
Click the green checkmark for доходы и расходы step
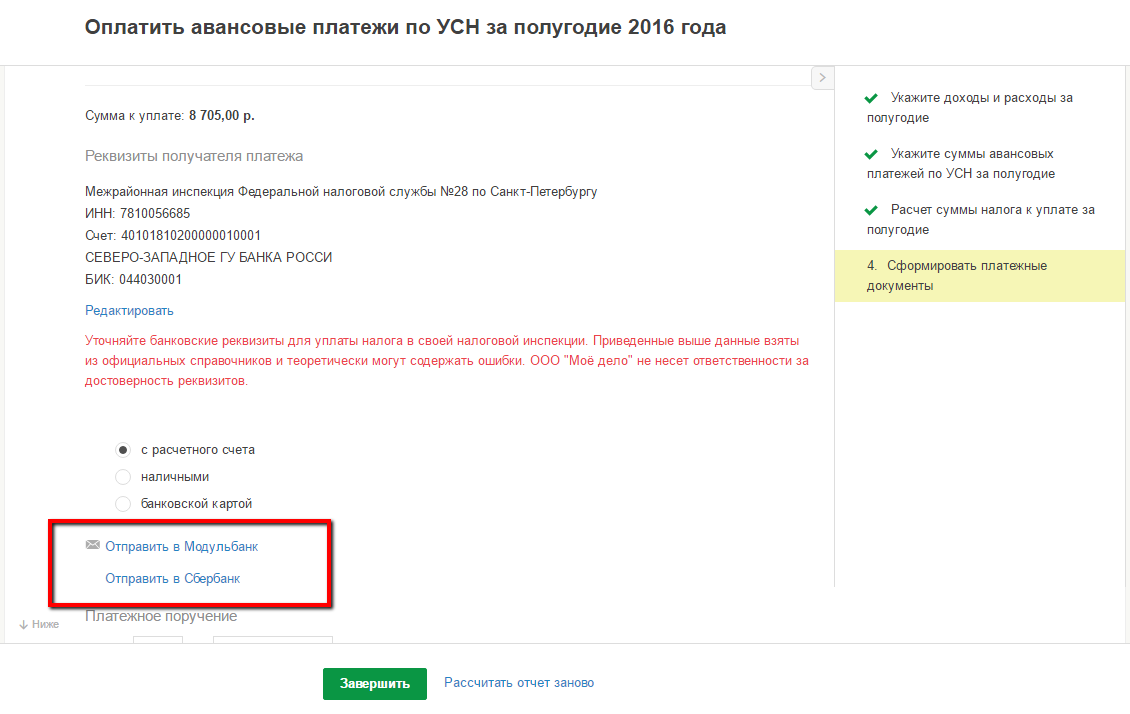pos(870,98)
